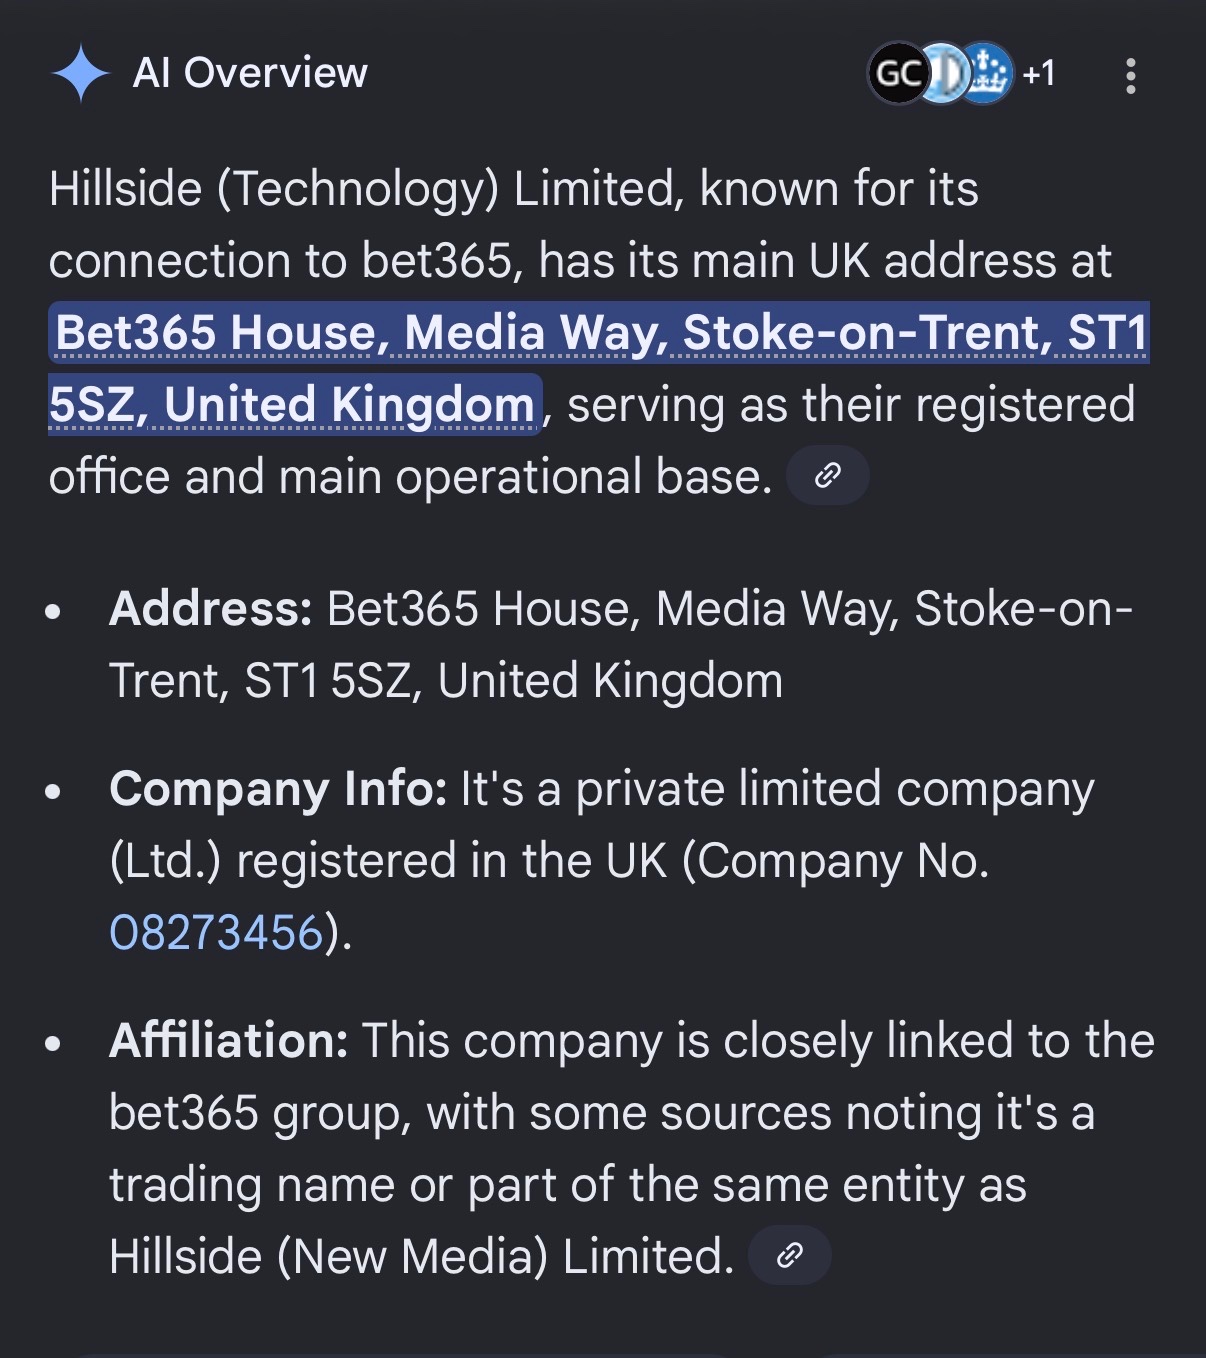The width and height of the screenshot is (1206, 1358).
Task: Click the 'Company Info:' bullet label
Action: click(x=278, y=789)
